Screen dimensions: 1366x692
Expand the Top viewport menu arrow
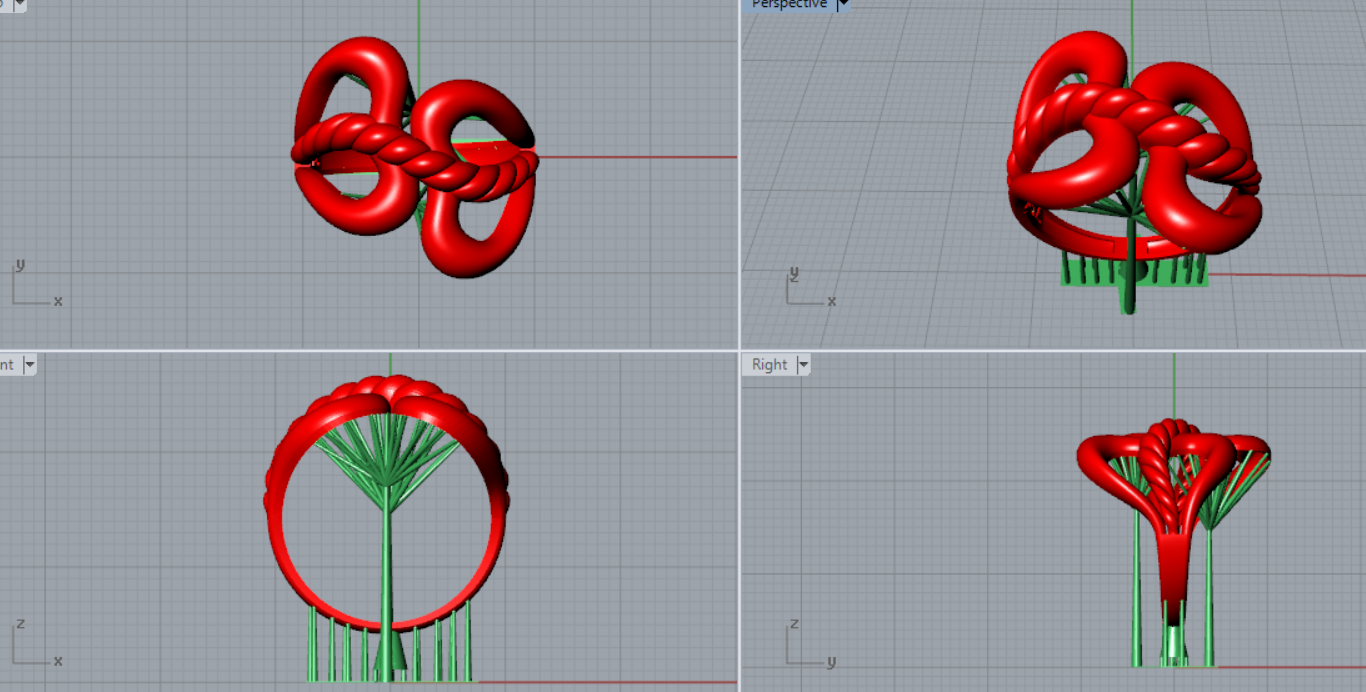[x=20, y=4]
